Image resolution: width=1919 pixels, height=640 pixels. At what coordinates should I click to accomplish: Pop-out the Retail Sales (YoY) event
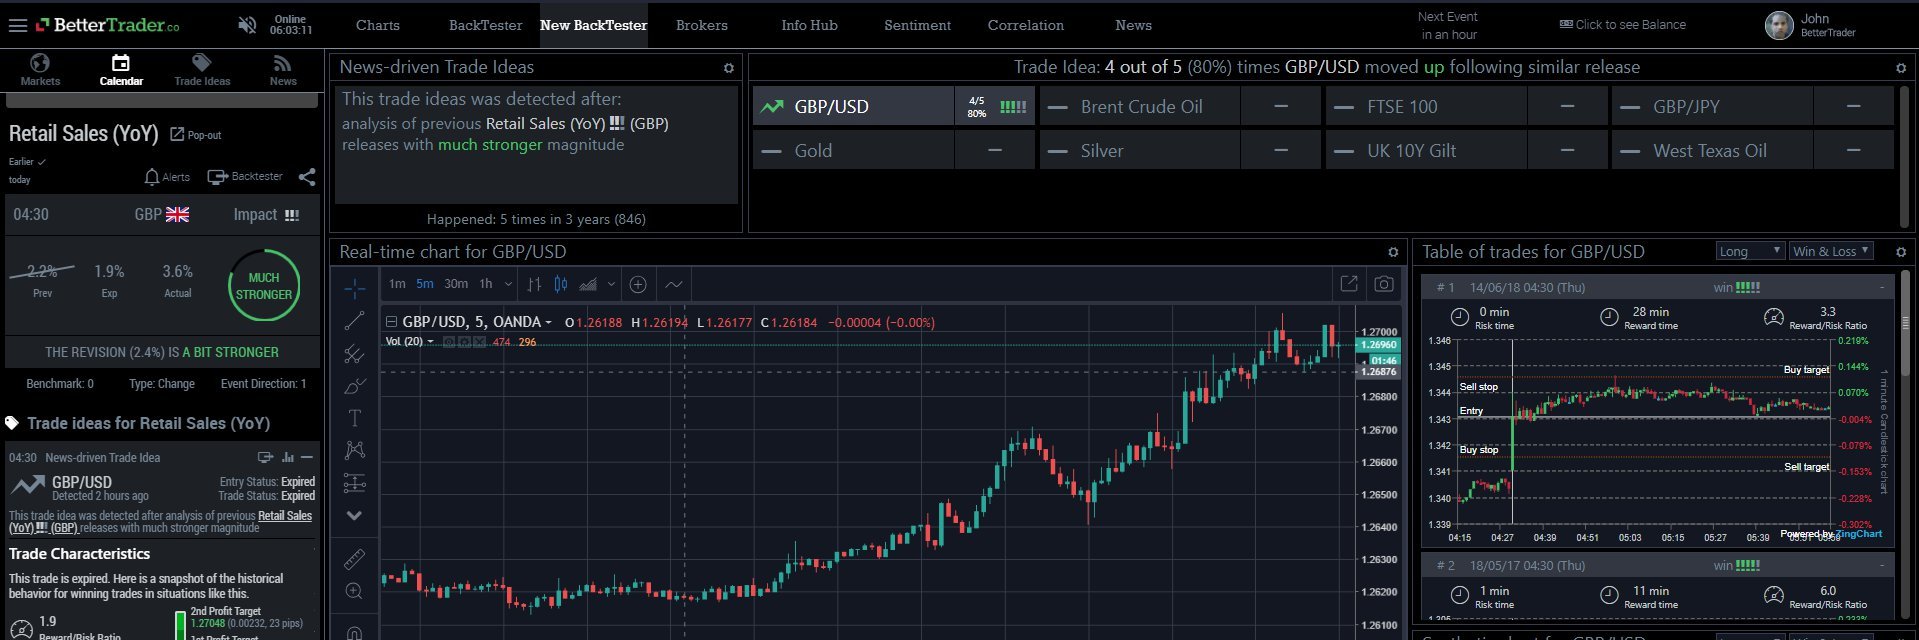click(x=196, y=135)
